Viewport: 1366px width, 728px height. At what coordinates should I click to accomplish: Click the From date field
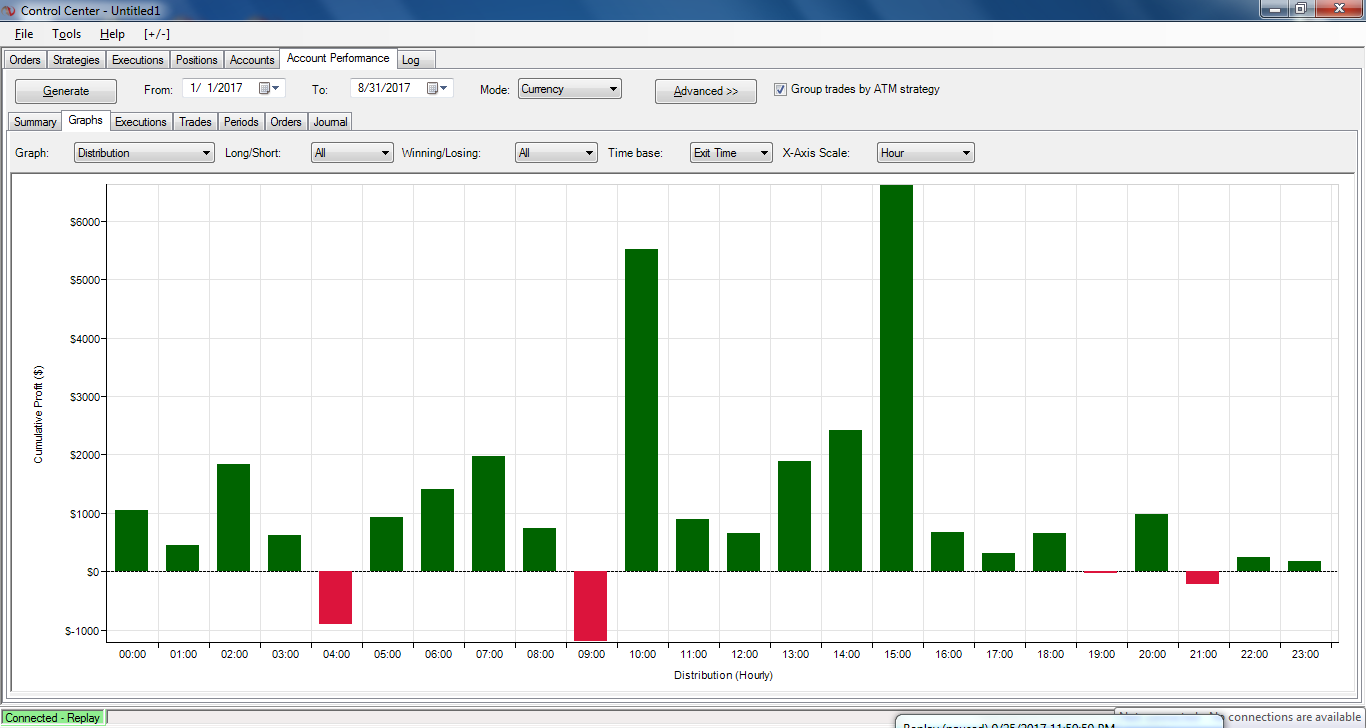click(234, 88)
